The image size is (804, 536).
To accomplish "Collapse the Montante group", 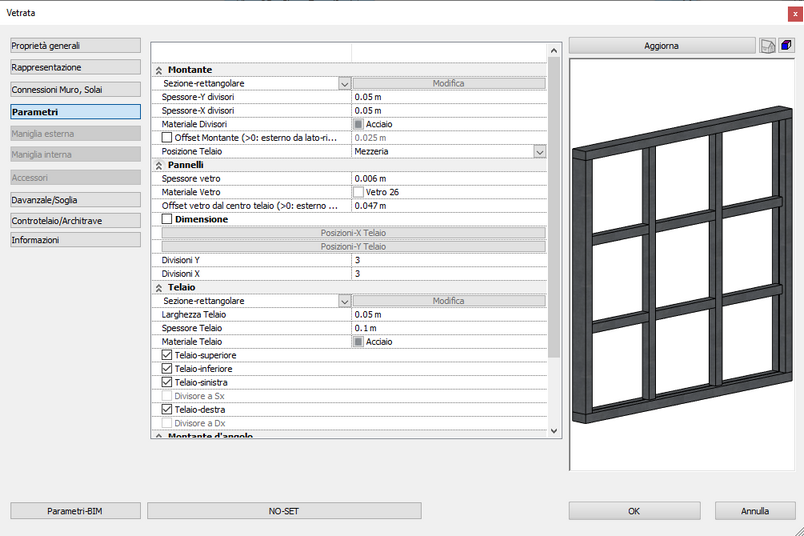I will (x=159, y=70).
